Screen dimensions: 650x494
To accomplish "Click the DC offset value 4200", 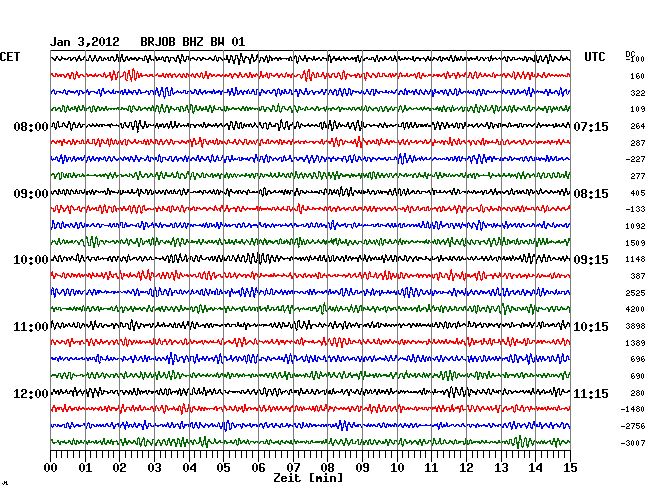I will click(635, 309).
